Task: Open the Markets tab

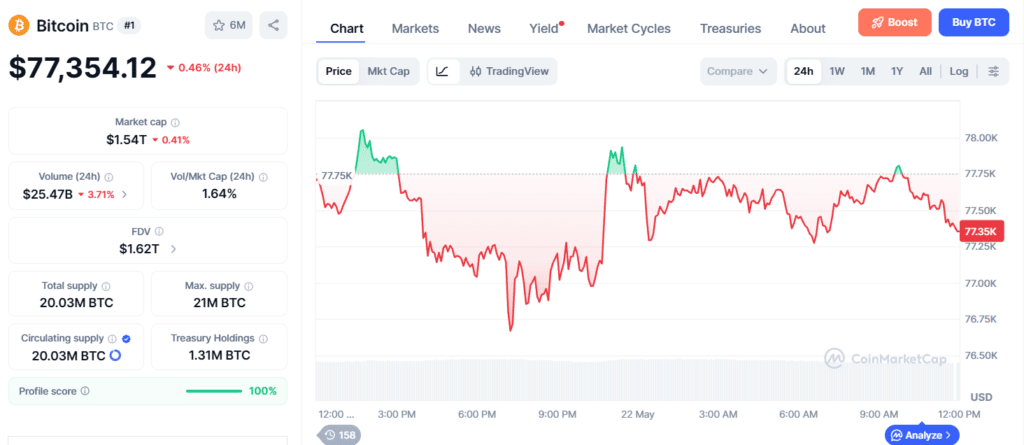Action: 415,28
